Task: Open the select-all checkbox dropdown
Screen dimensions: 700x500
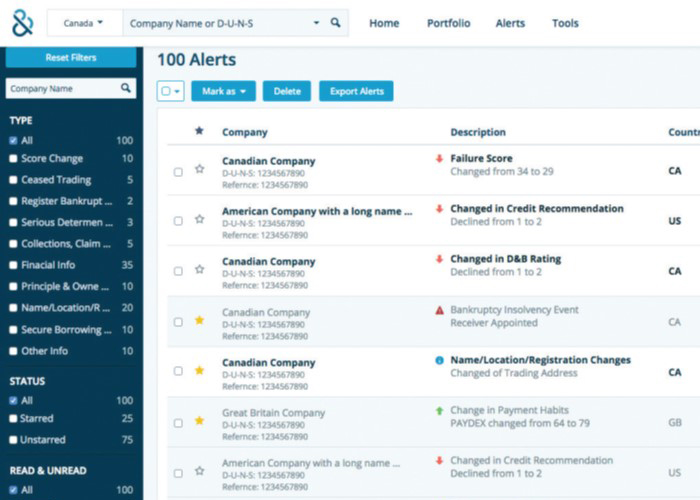Action: [171, 91]
